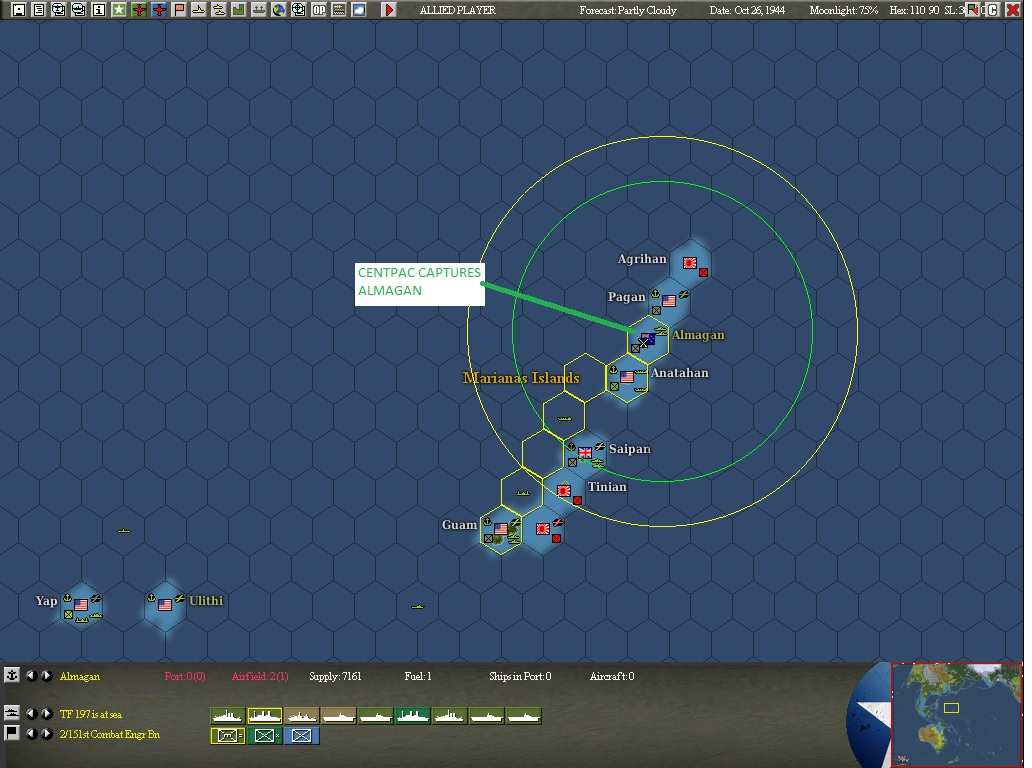1032x768 pixels.
Task: Click the minimap world overview
Action: point(956,714)
